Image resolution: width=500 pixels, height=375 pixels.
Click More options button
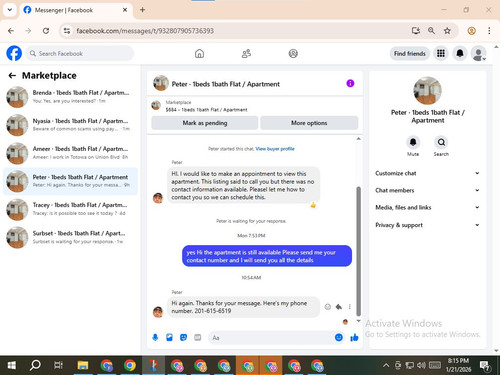tap(309, 123)
